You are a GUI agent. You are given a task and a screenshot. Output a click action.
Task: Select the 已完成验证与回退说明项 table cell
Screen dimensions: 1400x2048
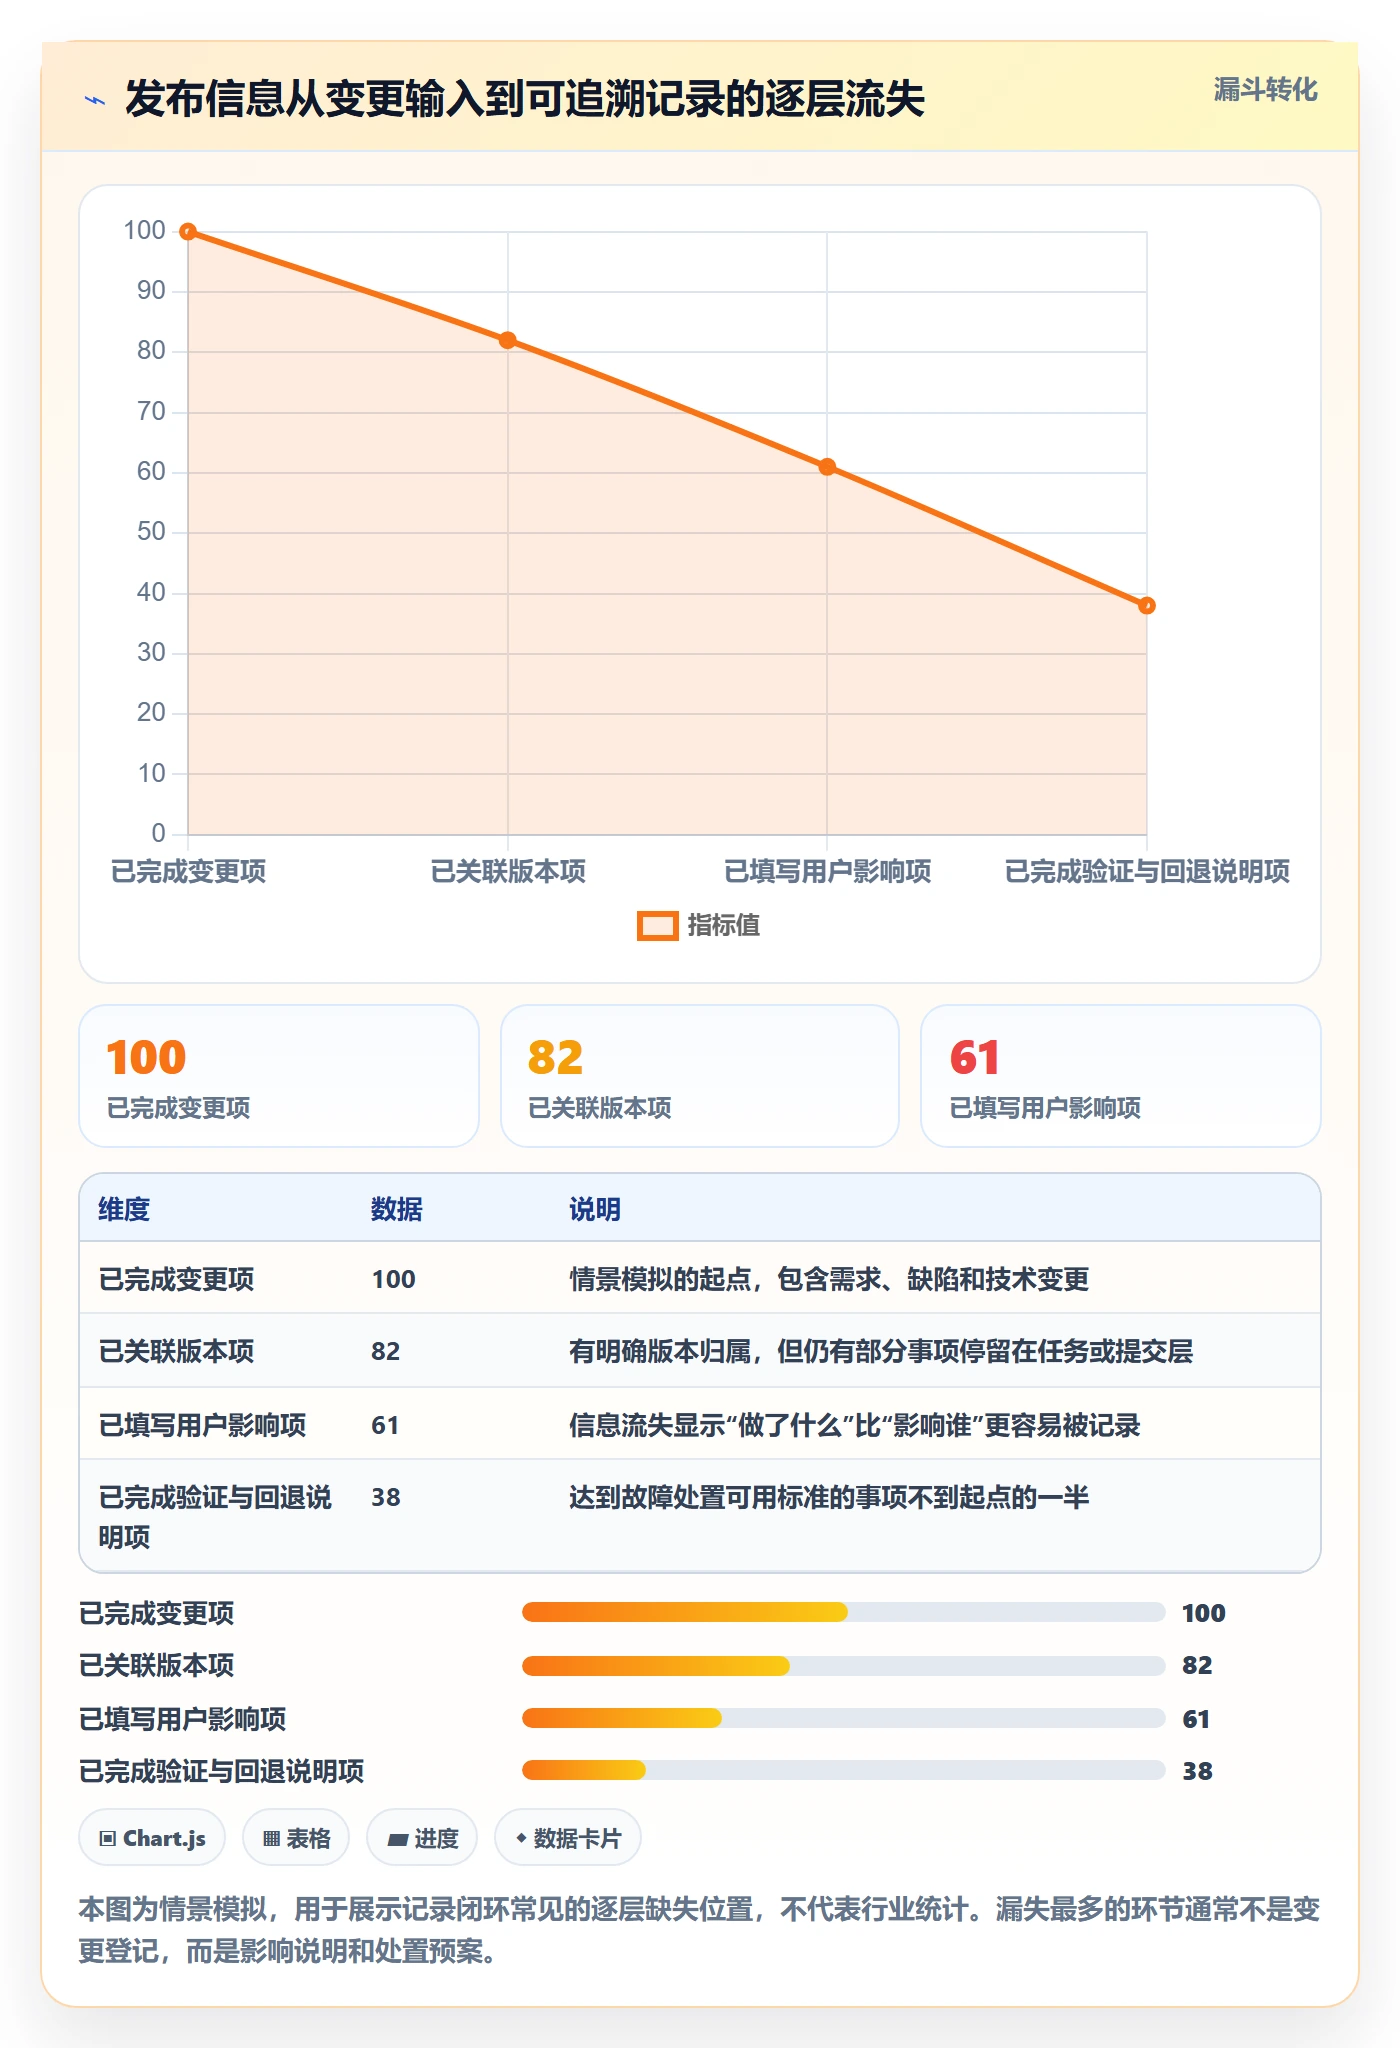(215, 1517)
